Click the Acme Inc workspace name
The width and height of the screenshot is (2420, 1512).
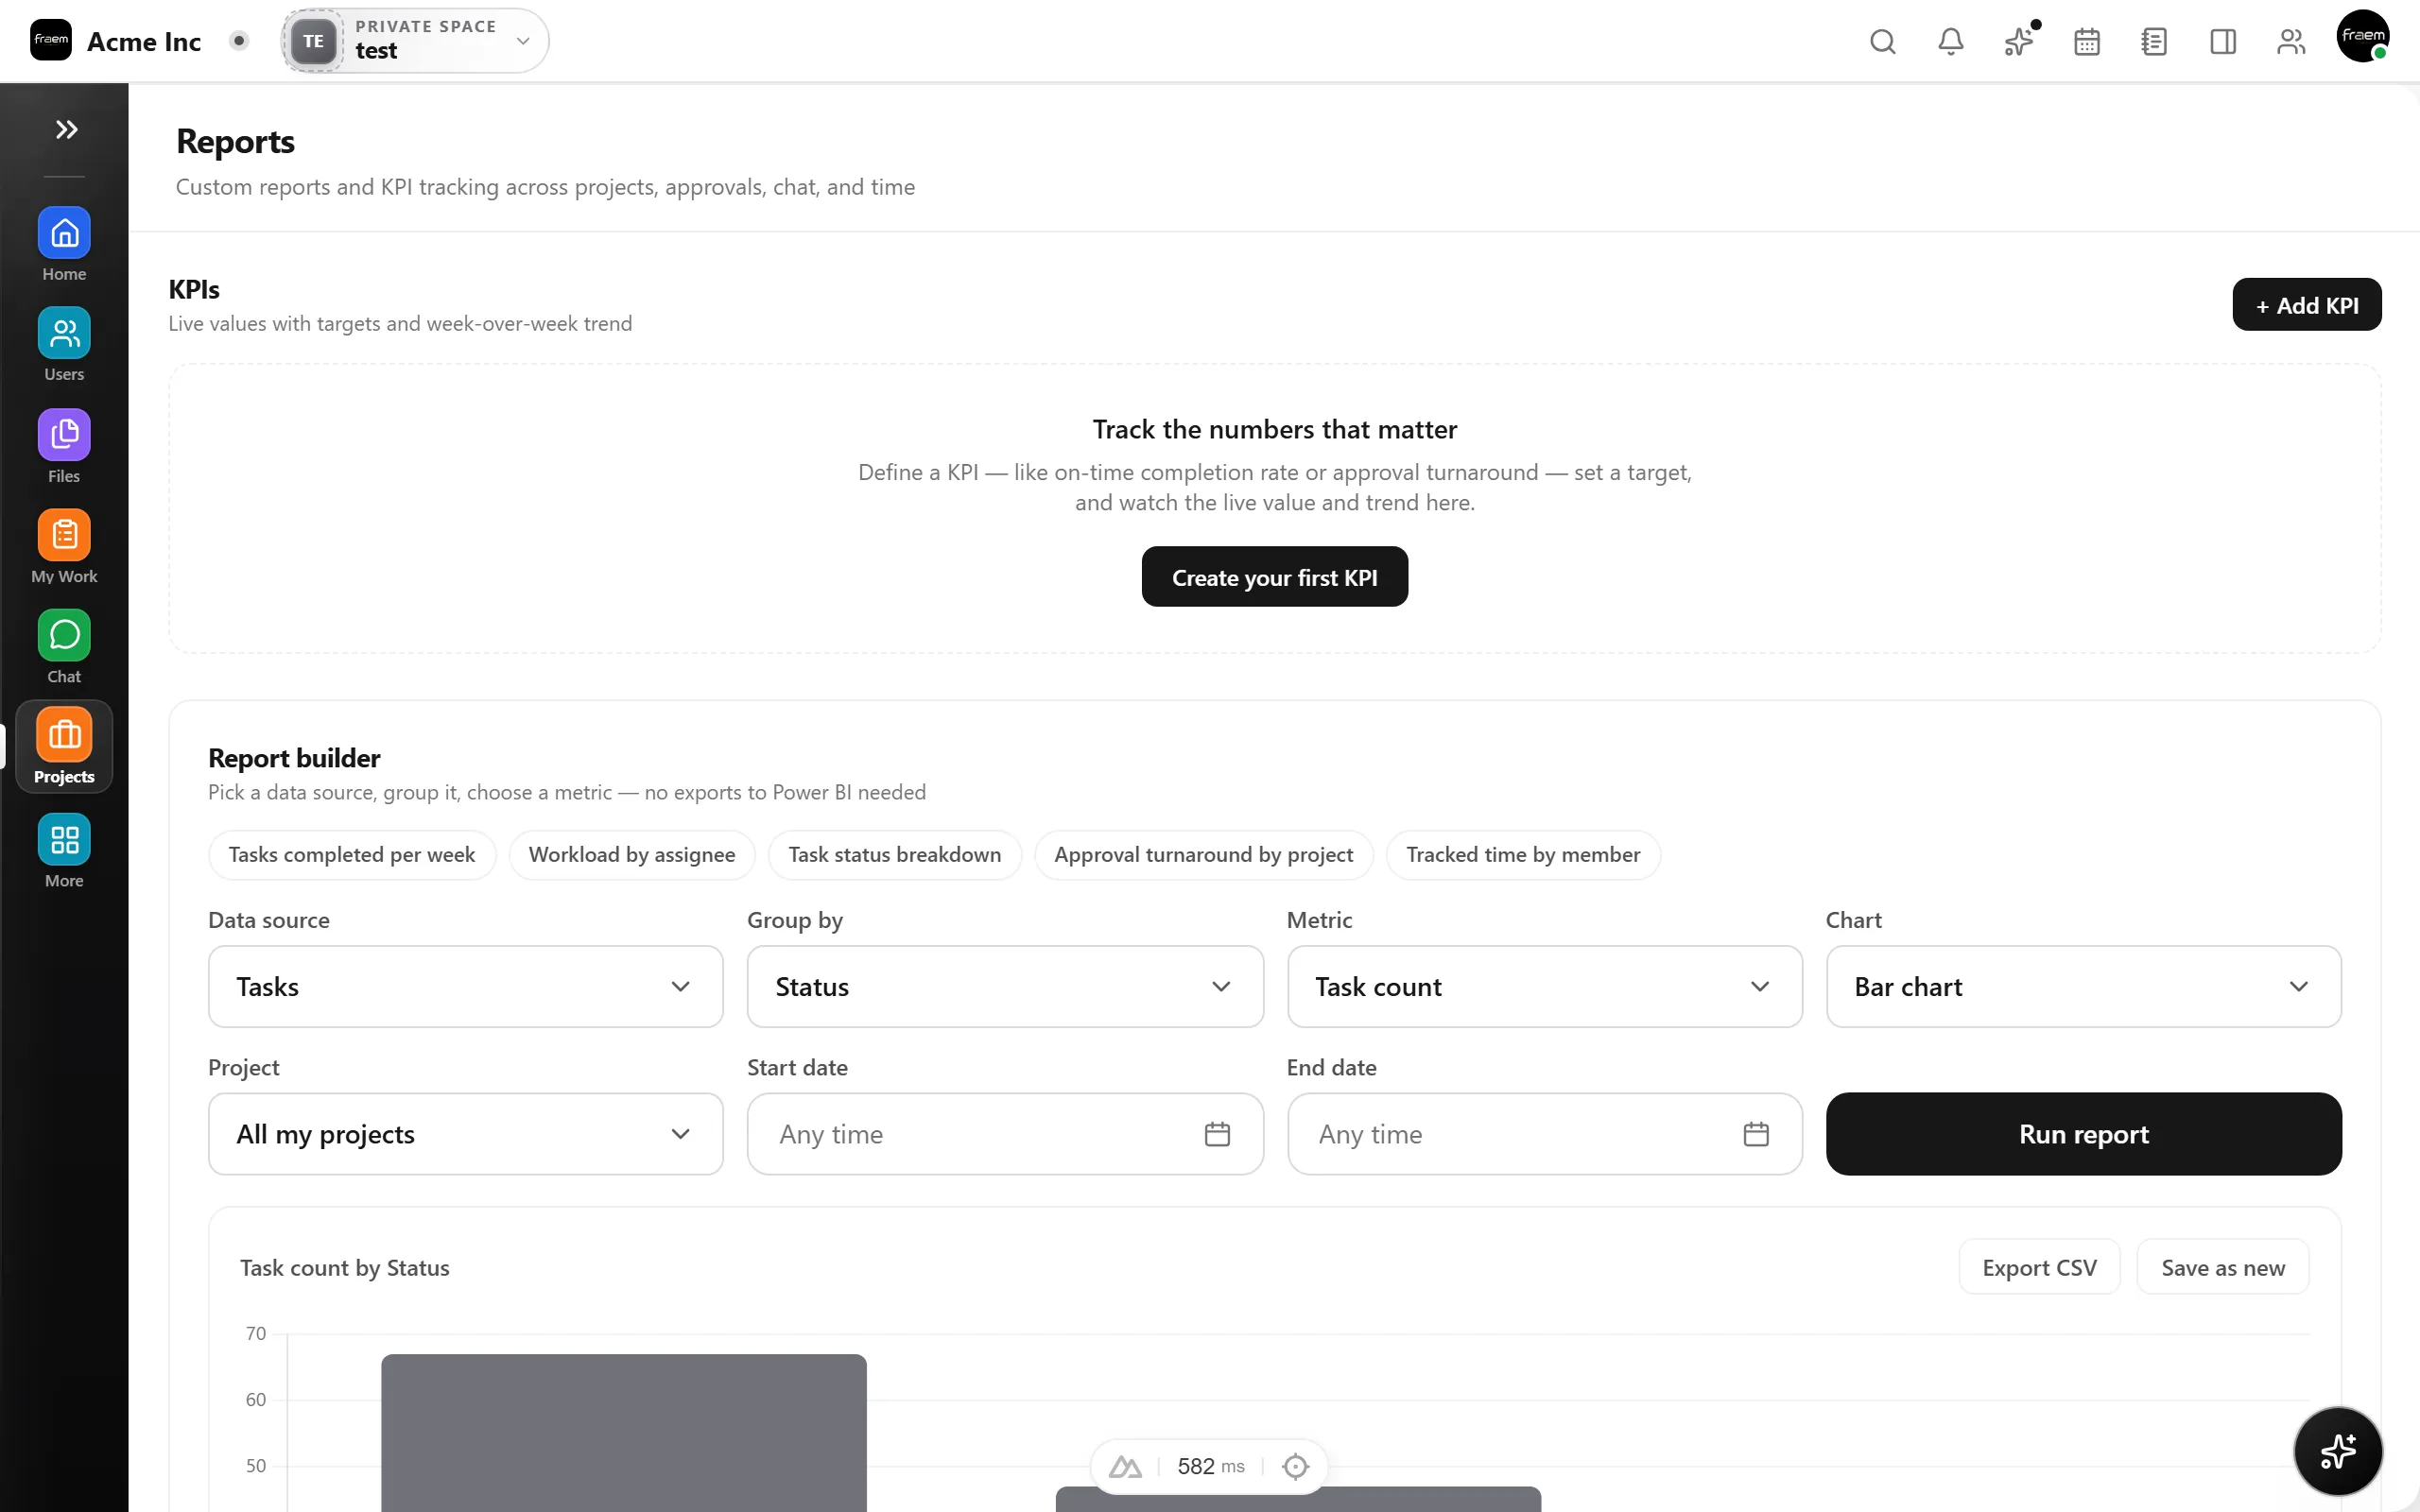[144, 41]
